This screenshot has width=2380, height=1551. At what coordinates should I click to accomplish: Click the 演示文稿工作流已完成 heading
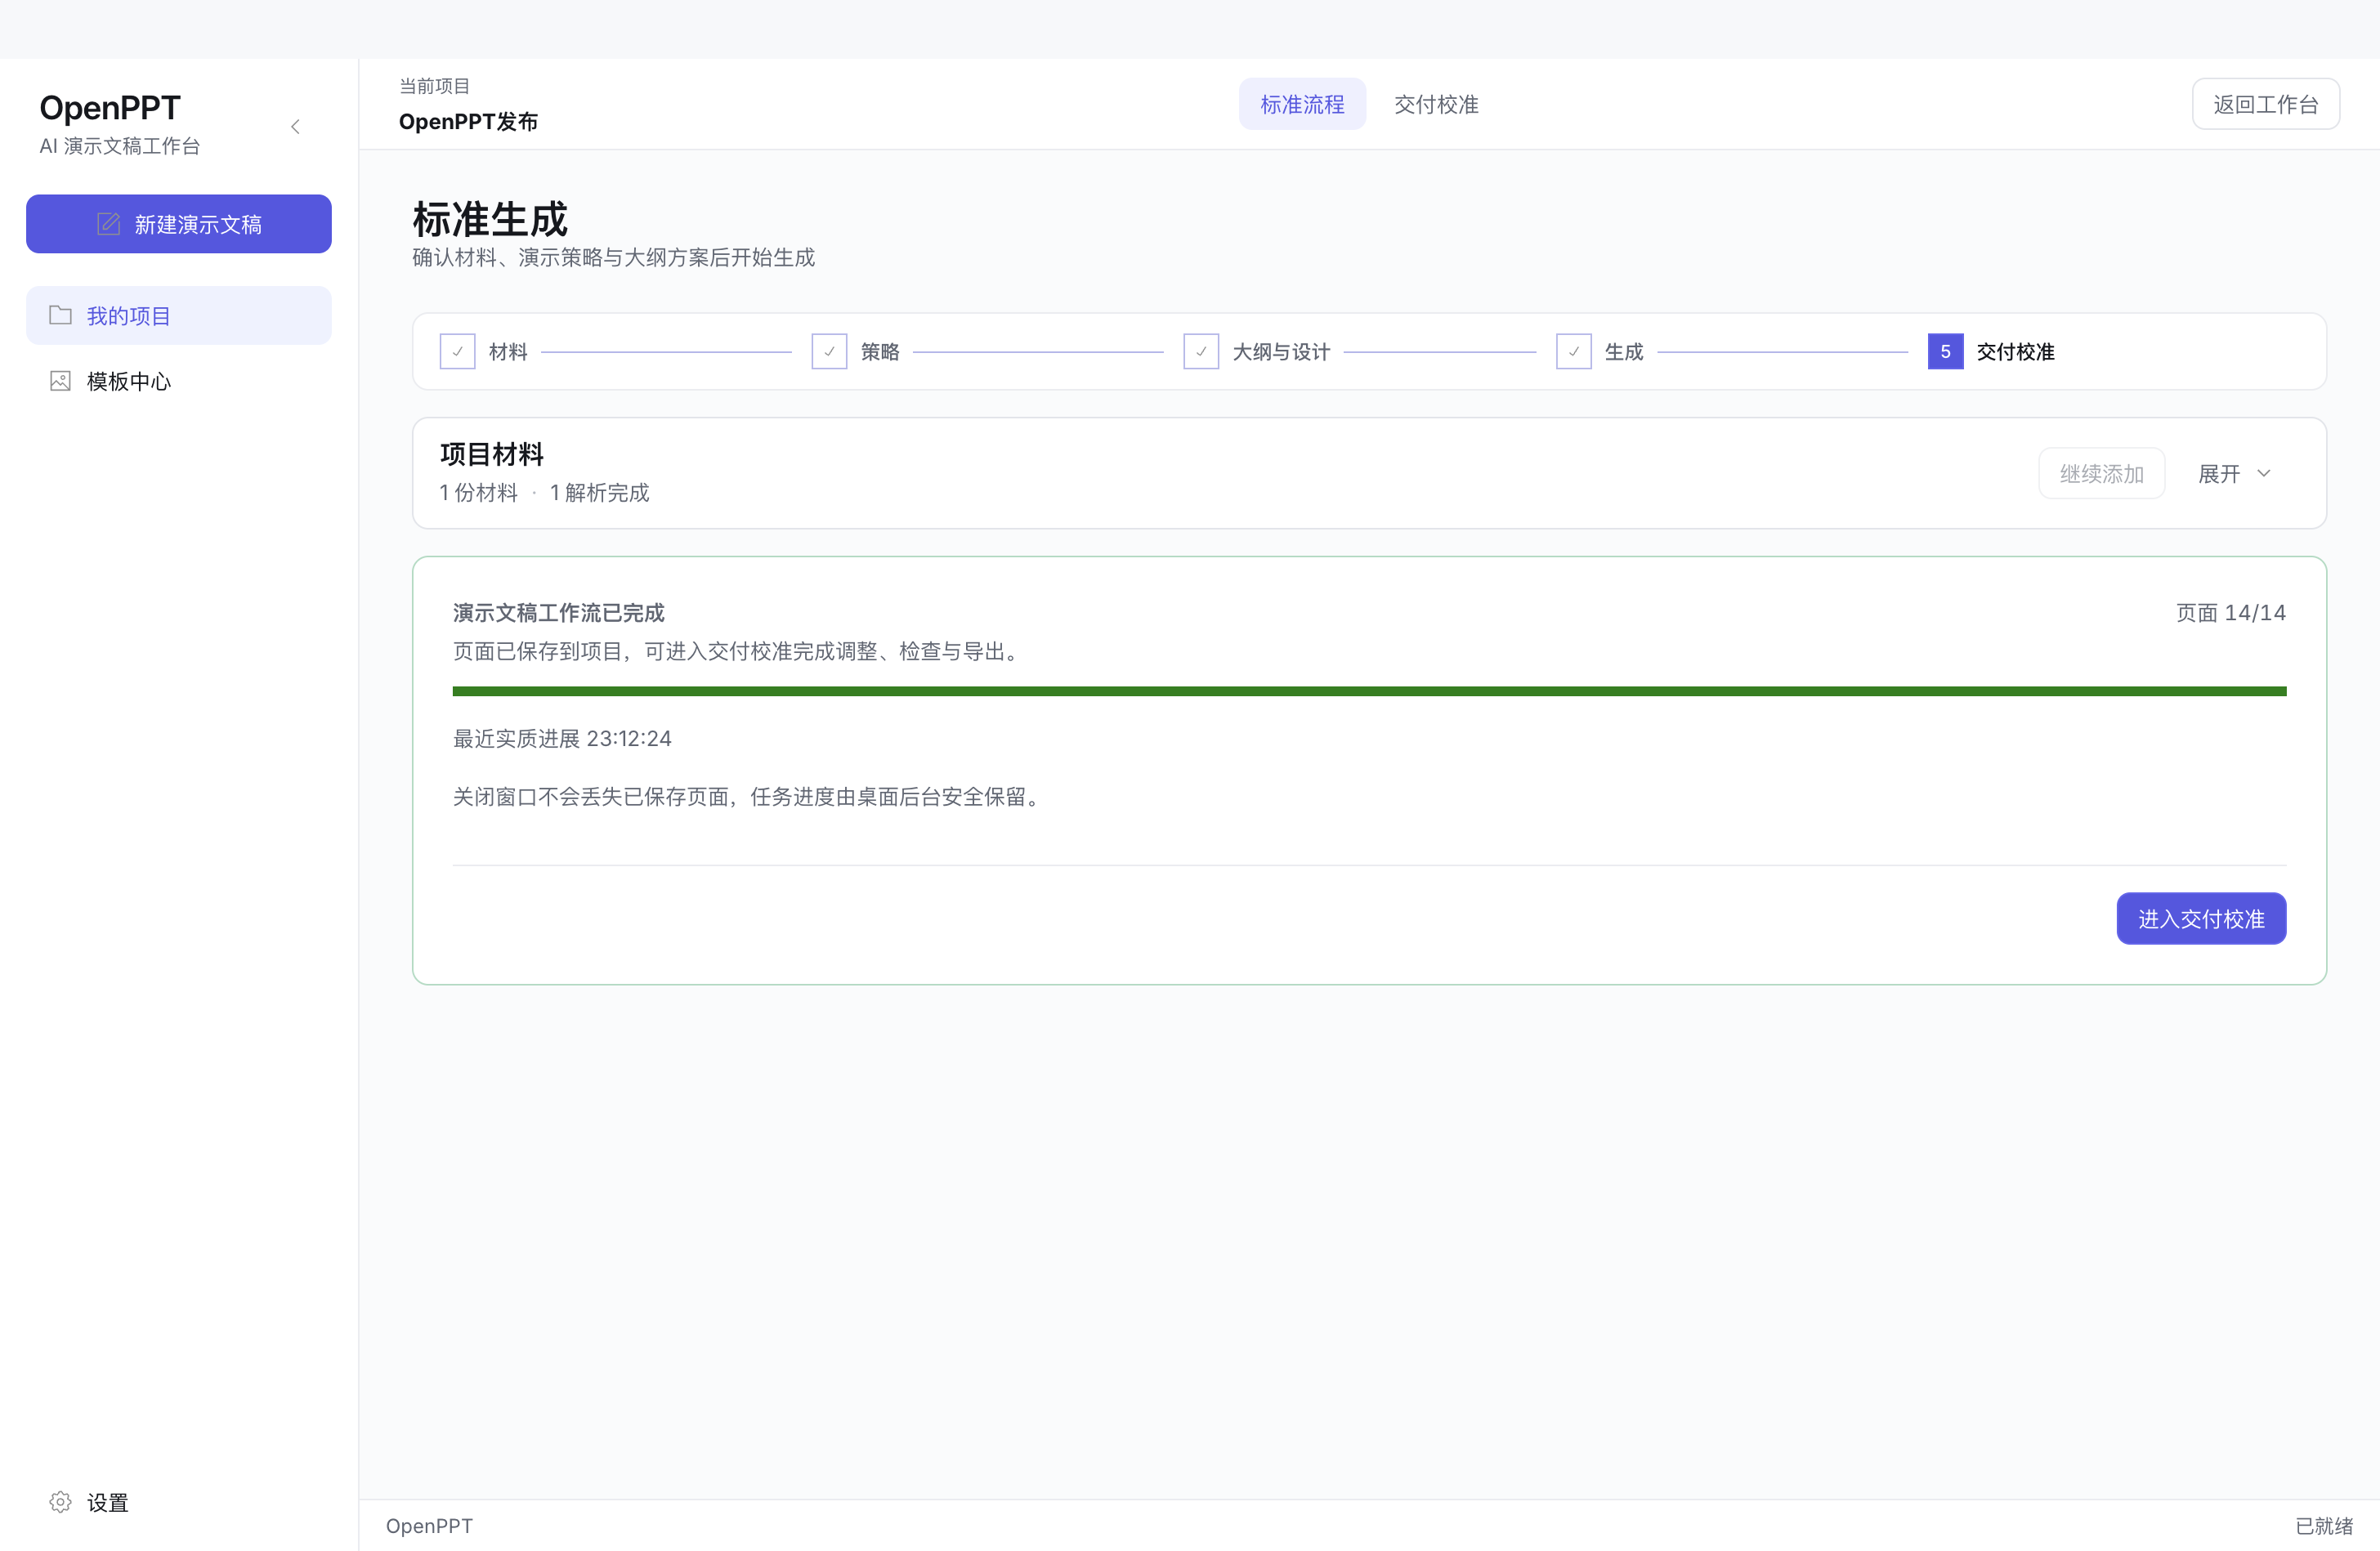point(558,612)
